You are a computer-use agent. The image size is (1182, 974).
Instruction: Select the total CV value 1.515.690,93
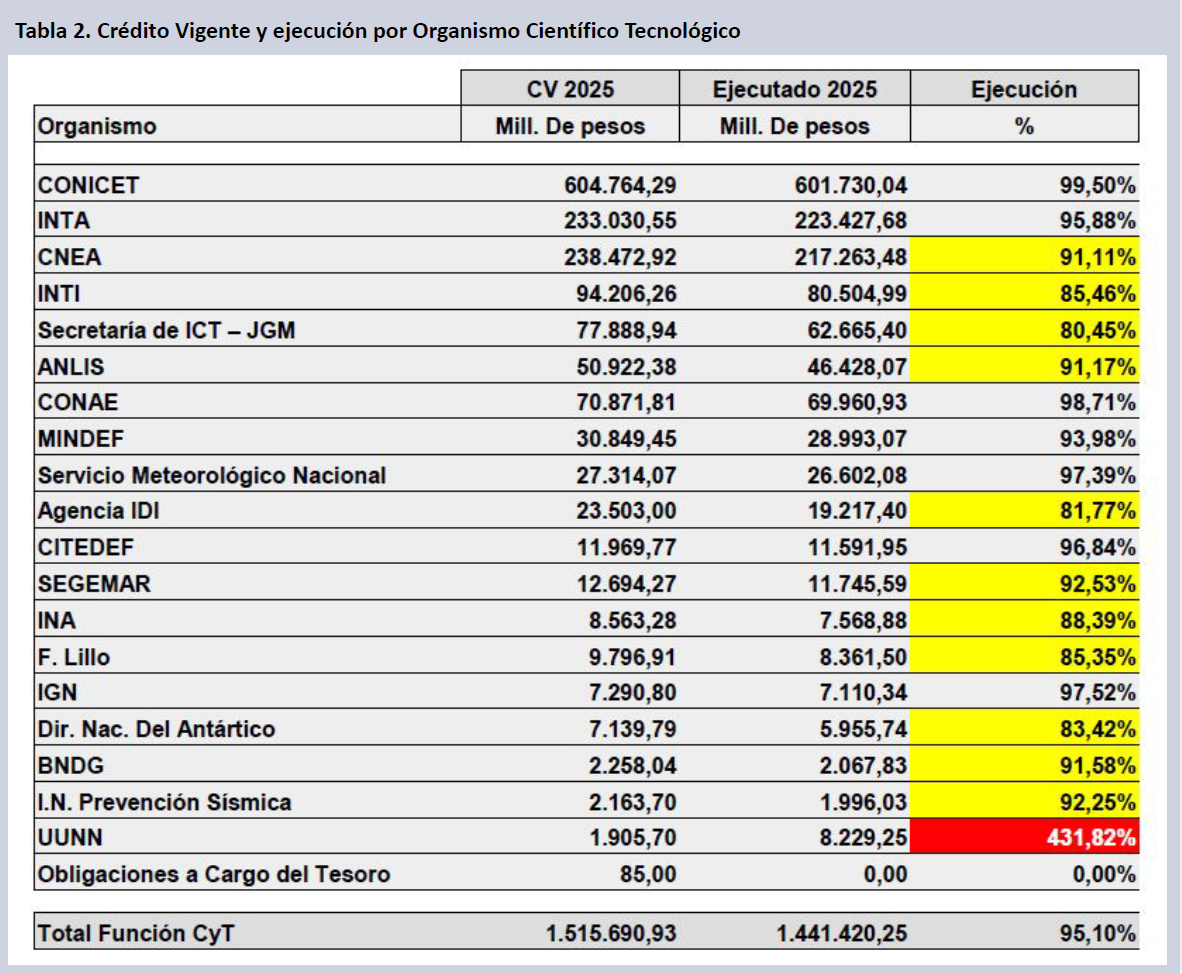click(x=611, y=933)
